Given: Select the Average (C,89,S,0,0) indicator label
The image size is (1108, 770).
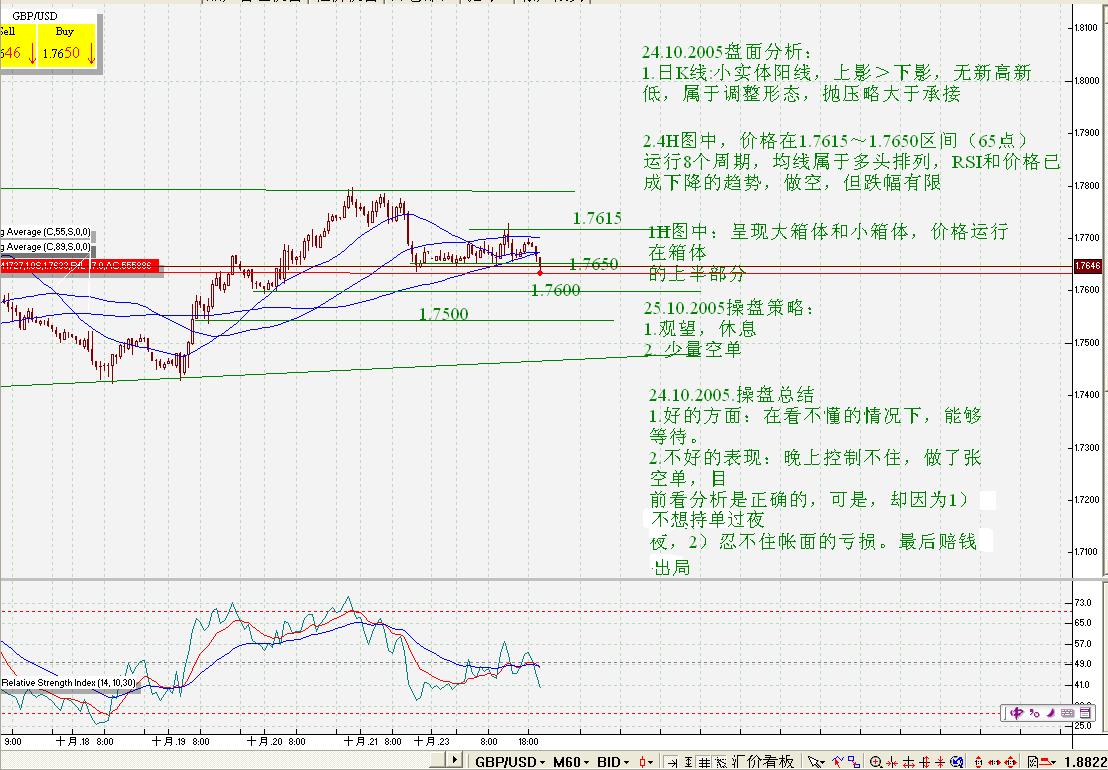Looking at the screenshot, I should pyautogui.click(x=45, y=247).
